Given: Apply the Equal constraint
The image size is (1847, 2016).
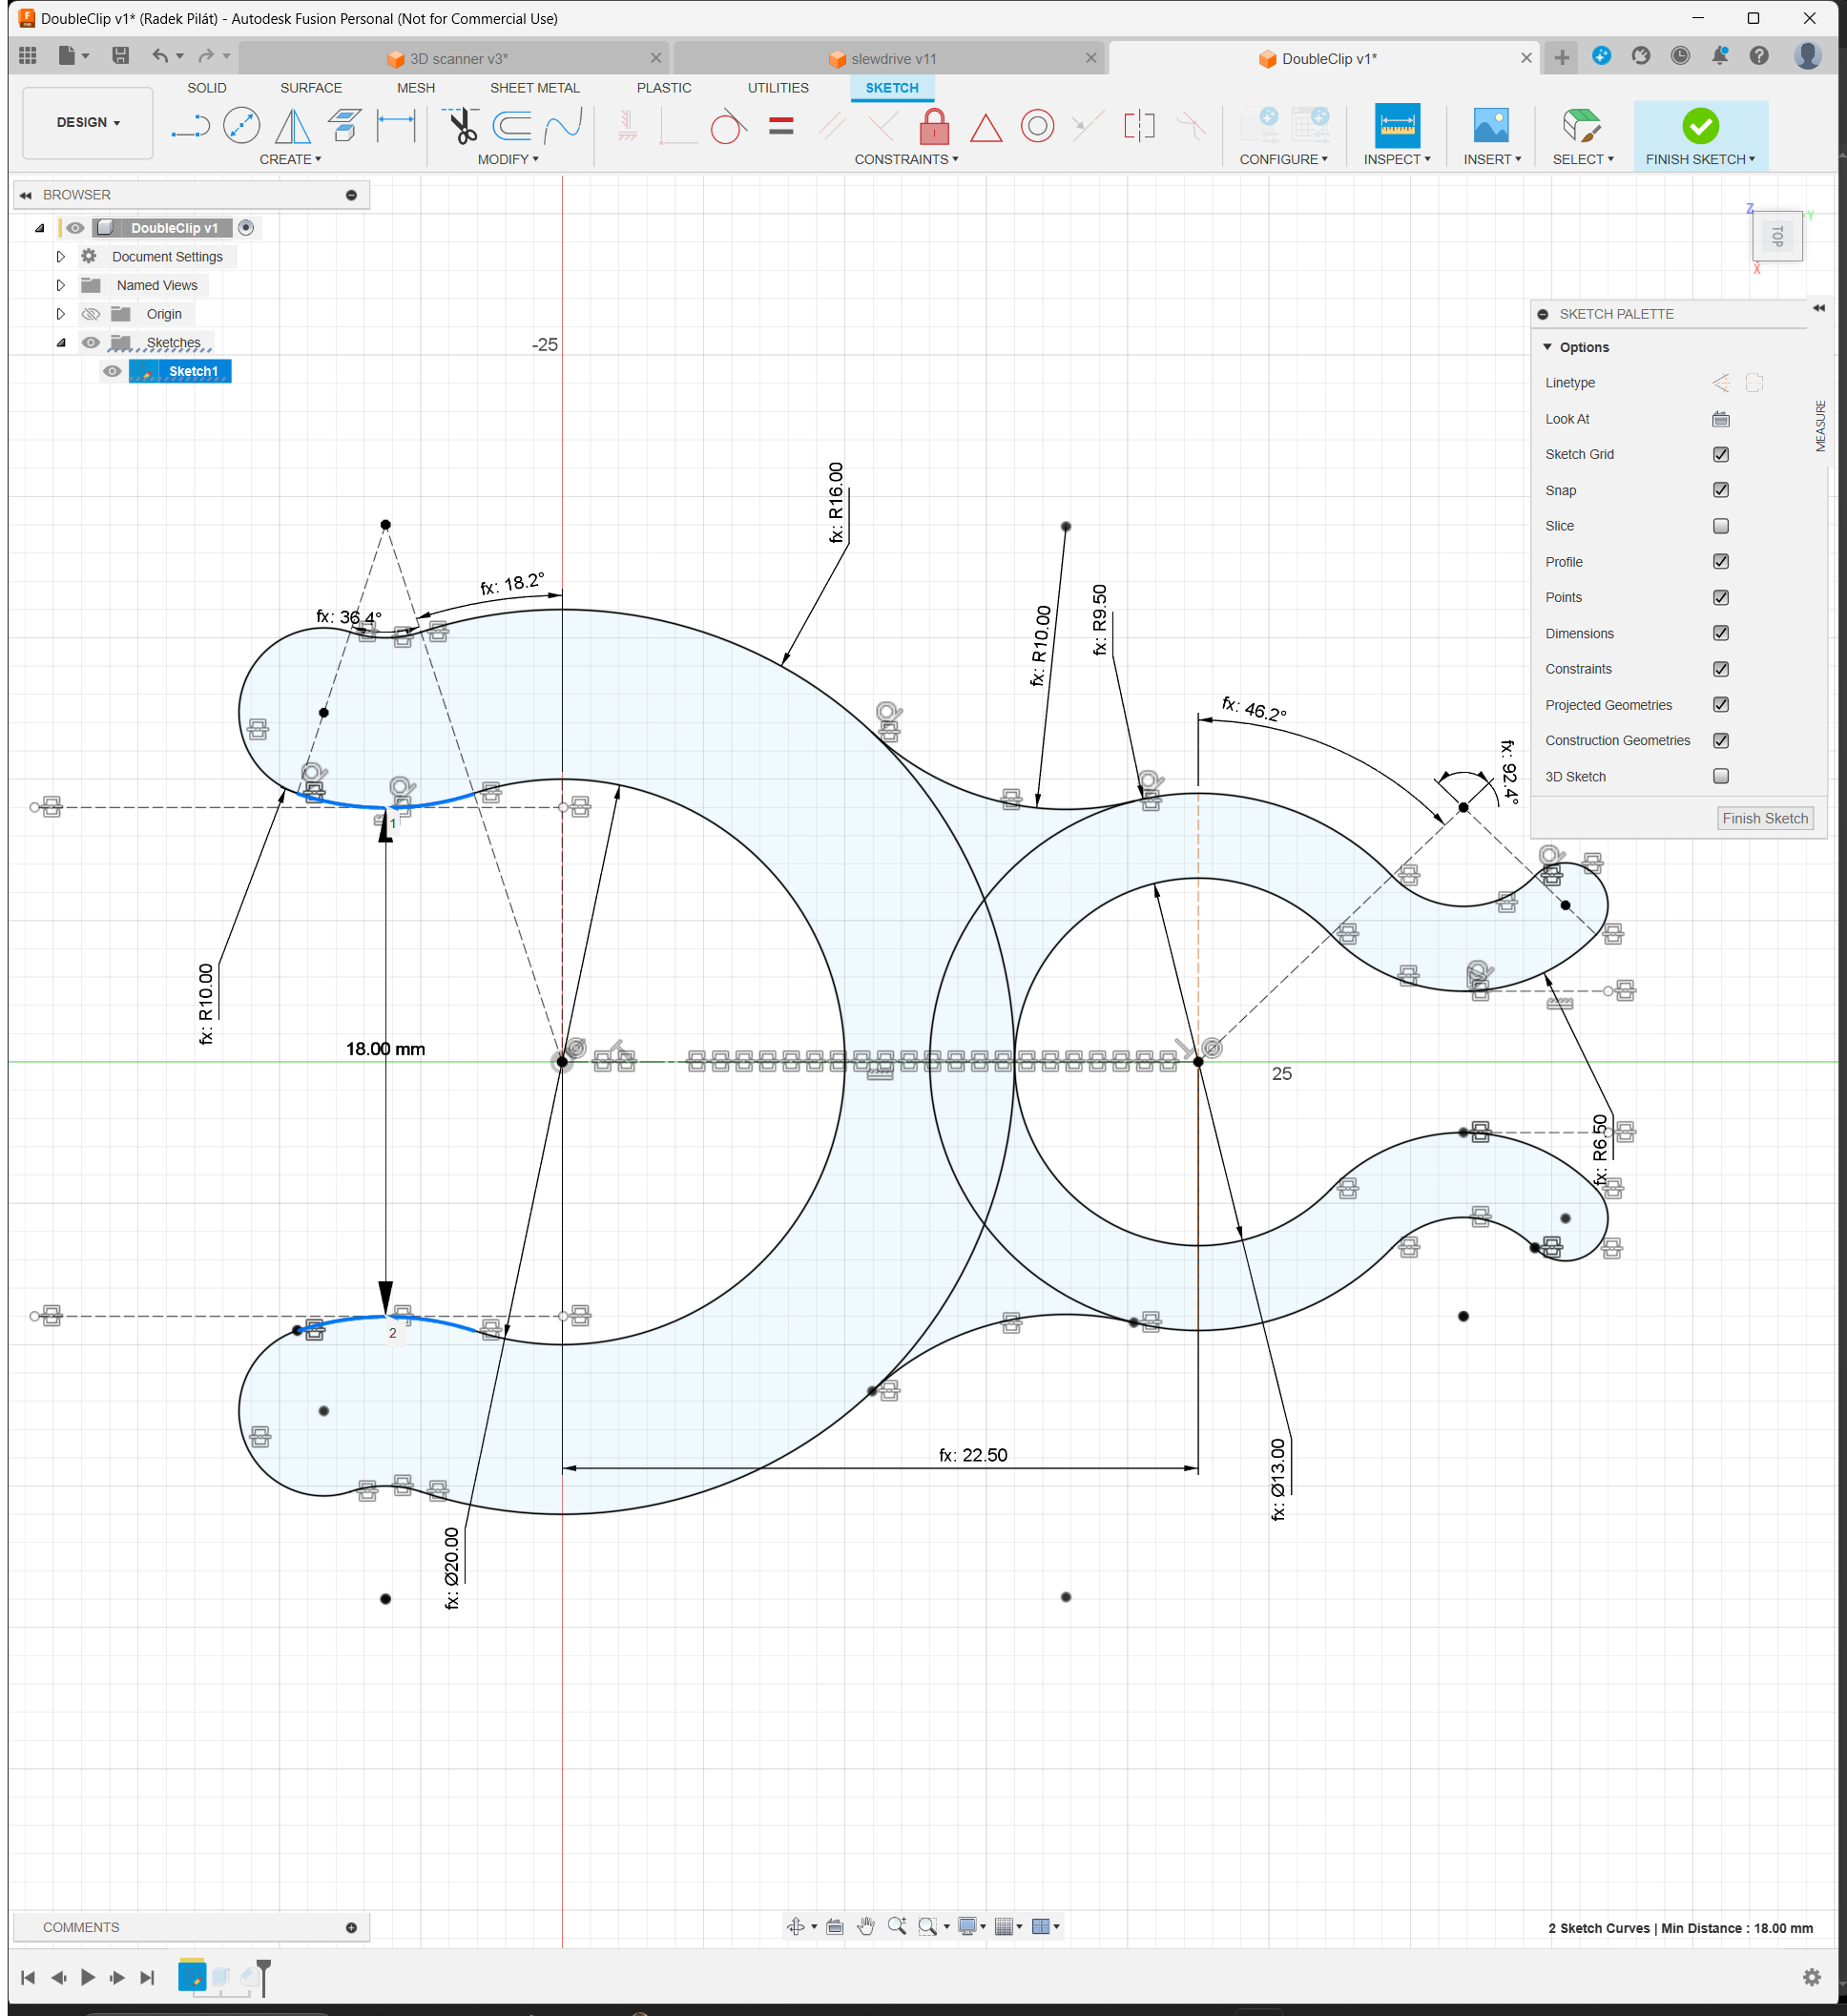Looking at the screenshot, I should tap(781, 126).
